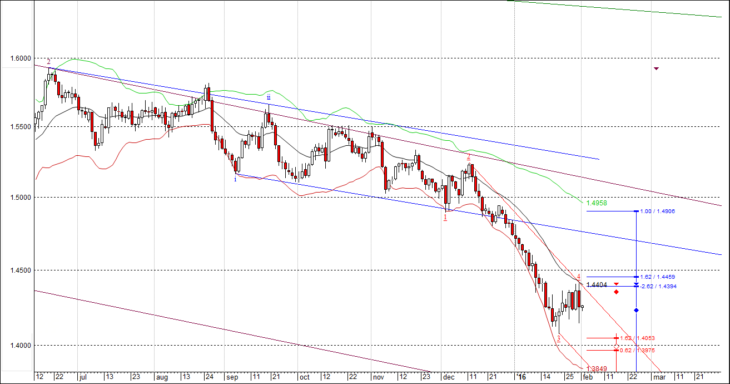730x384 pixels.
Task: Select the red 1.3849 lower band value
Action: pyautogui.click(x=597, y=369)
